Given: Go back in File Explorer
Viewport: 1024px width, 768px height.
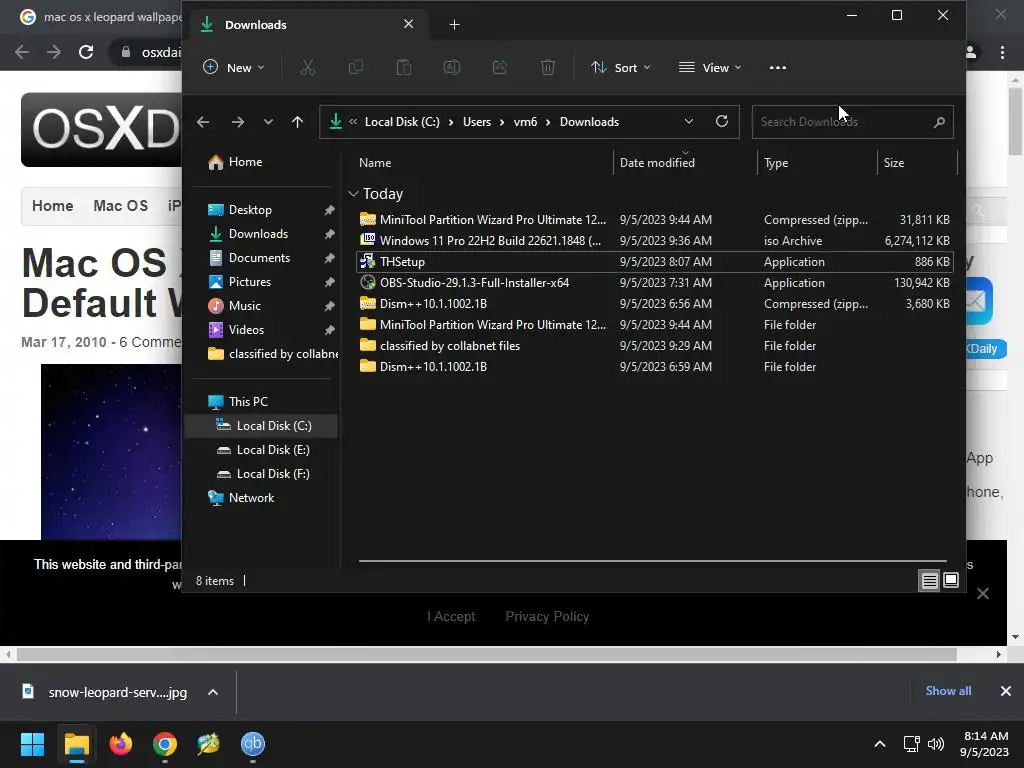Looking at the screenshot, I should 203,122.
